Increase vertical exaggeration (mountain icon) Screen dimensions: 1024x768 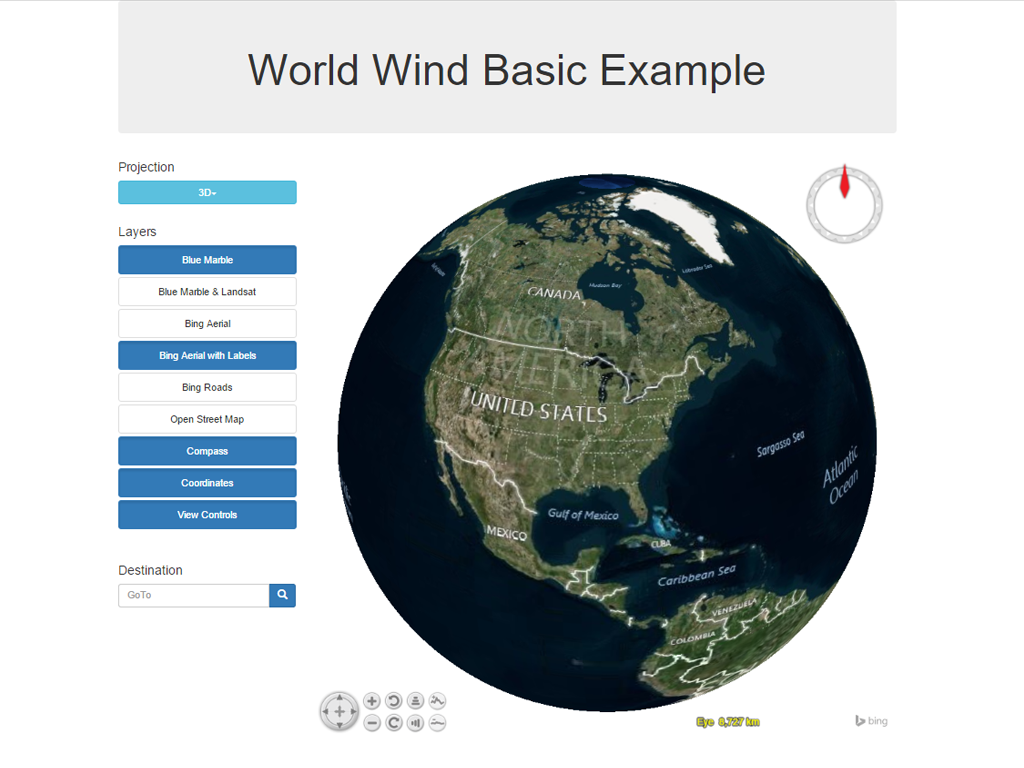pos(437,701)
